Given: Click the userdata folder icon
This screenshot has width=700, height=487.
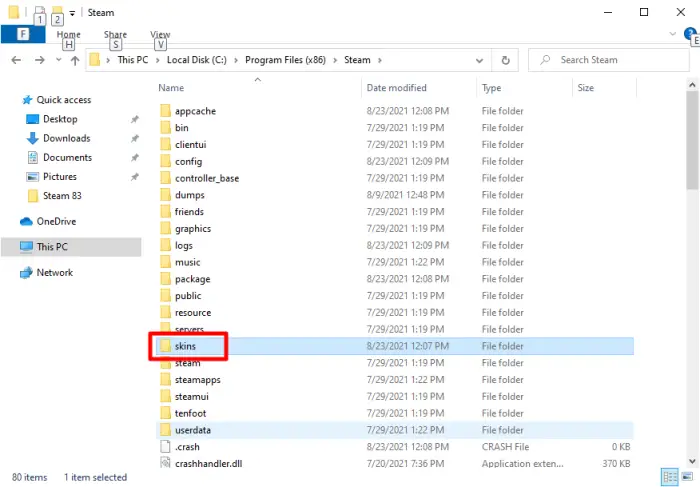Looking at the screenshot, I should (166, 430).
